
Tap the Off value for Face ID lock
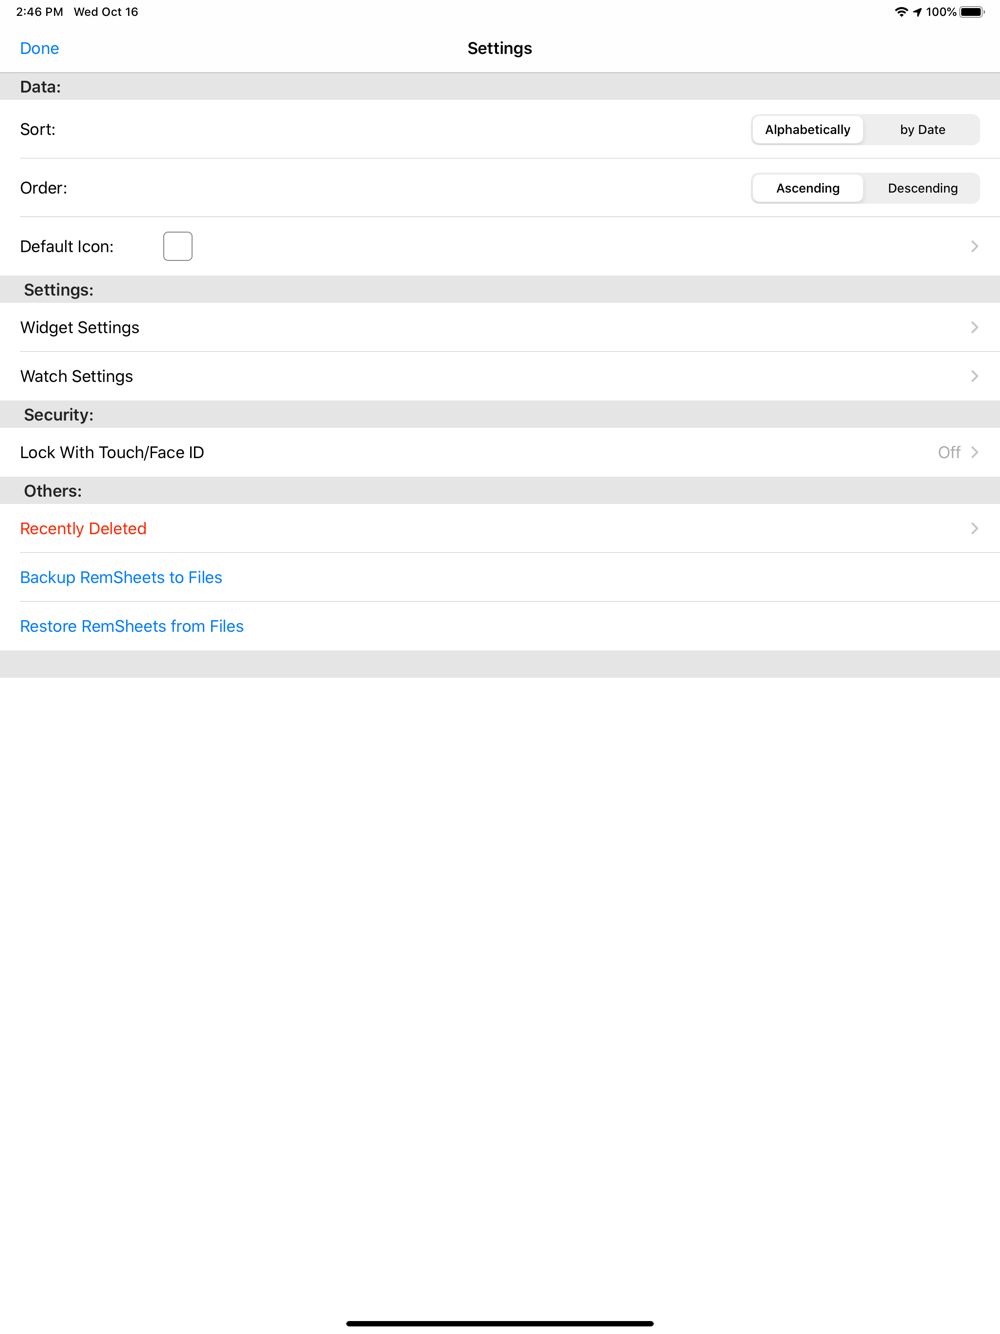949,452
